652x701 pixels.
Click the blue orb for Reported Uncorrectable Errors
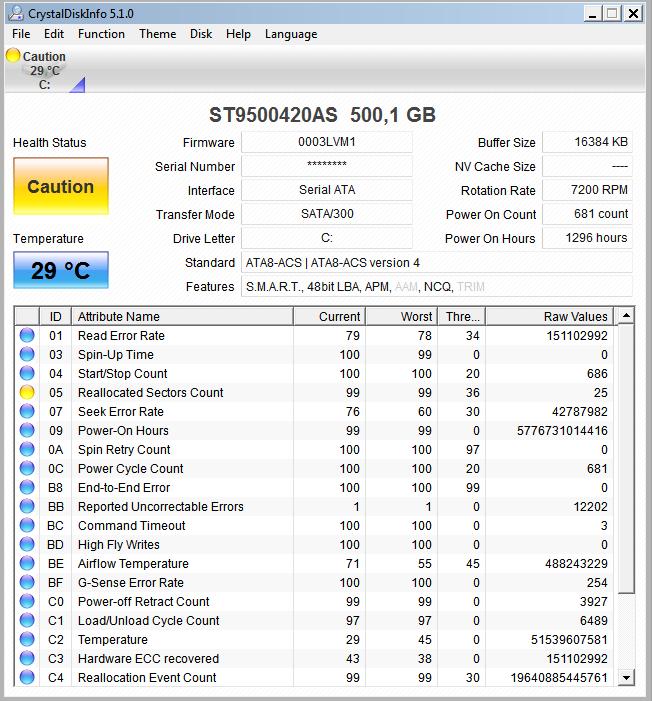(27, 507)
